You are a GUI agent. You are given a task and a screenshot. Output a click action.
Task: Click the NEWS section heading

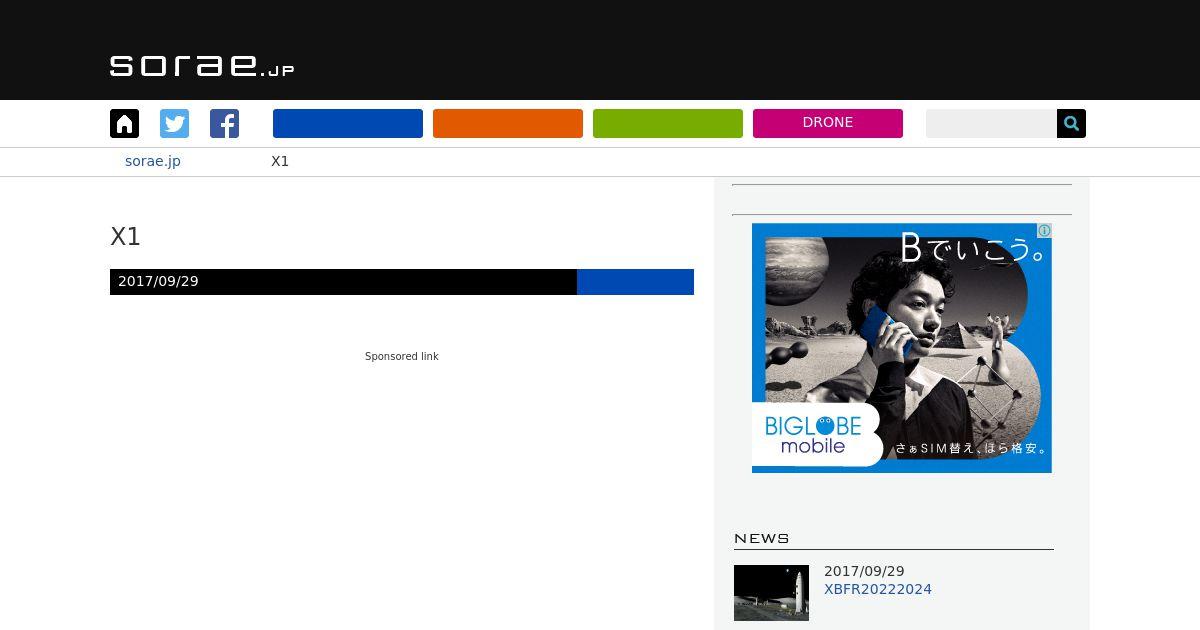tap(762, 538)
